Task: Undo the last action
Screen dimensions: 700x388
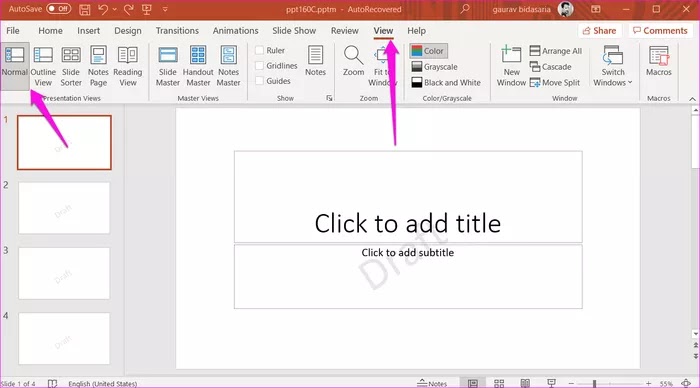Action: click(x=103, y=9)
